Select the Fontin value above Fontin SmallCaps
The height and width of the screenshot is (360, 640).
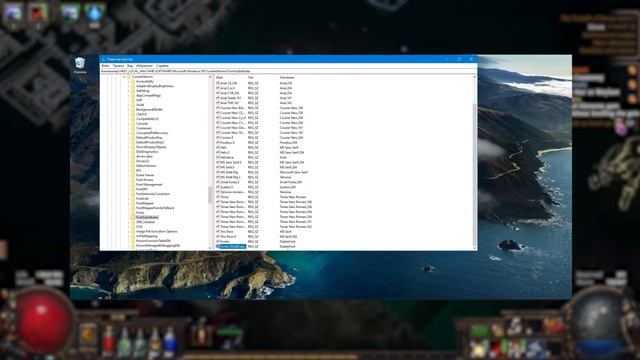coord(225,241)
